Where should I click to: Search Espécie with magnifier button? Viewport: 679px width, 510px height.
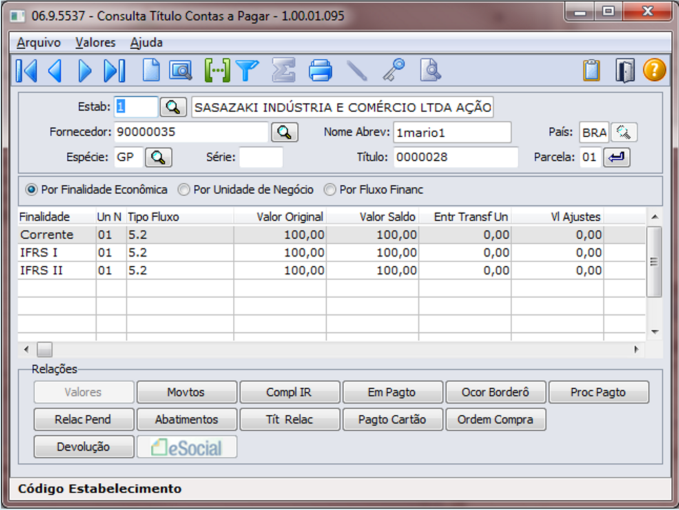[x=158, y=157]
